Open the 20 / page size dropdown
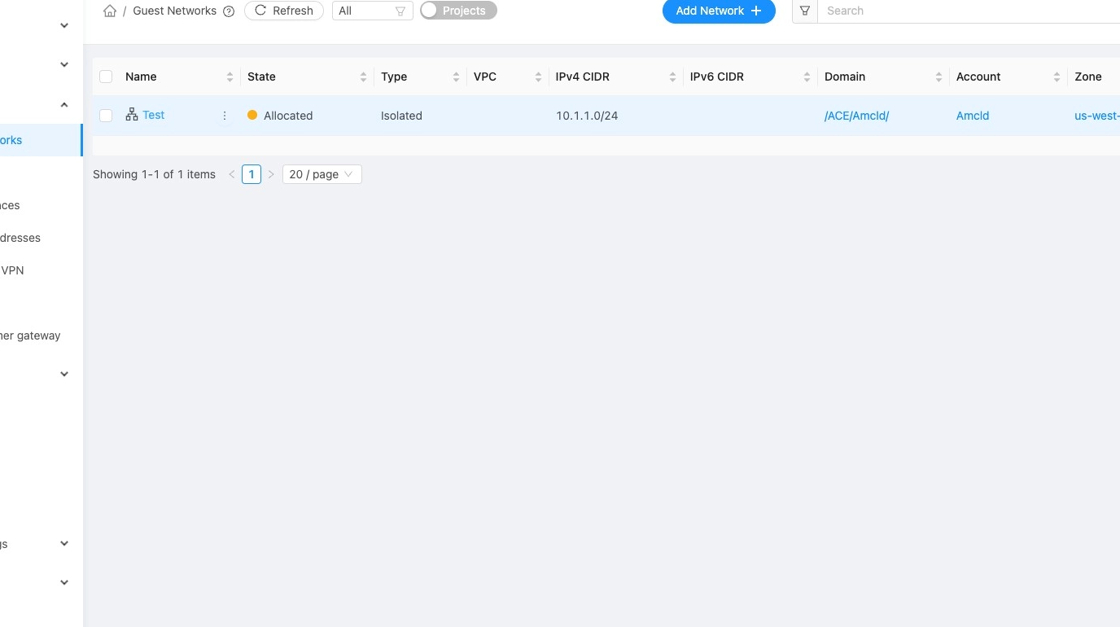The width and height of the screenshot is (1120, 627). tap(321, 174)
